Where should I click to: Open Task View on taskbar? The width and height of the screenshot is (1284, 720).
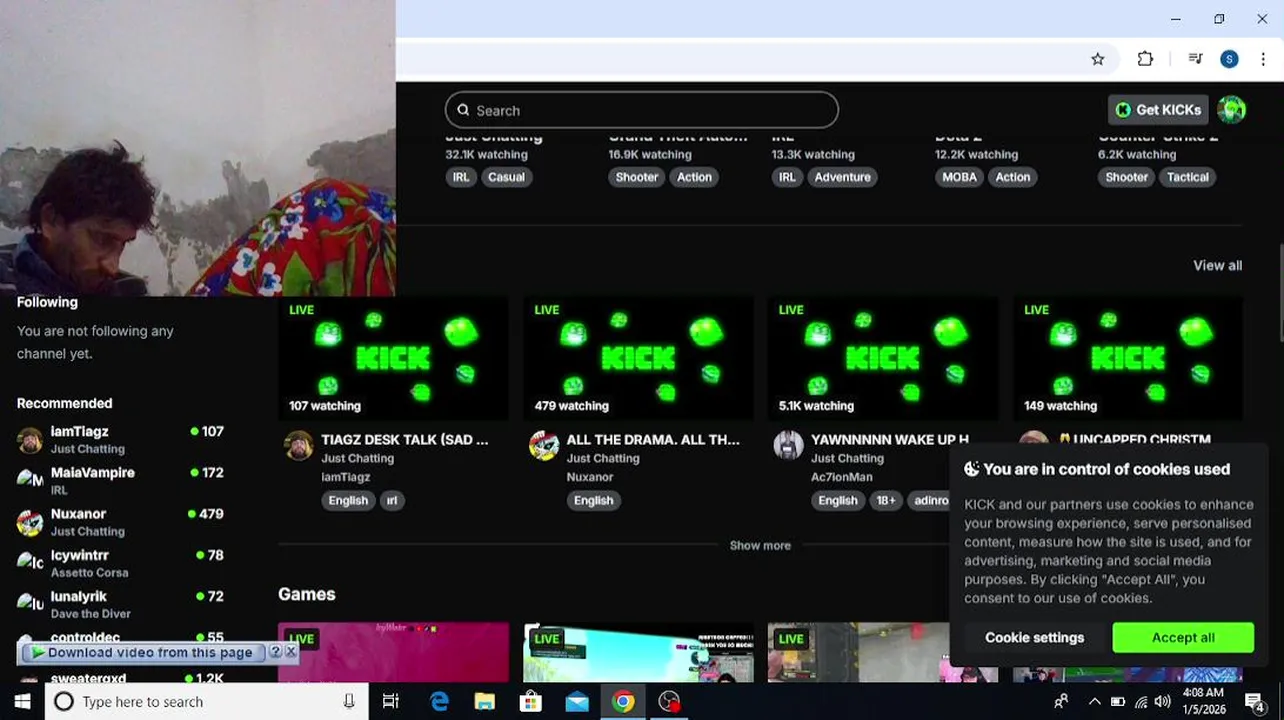[x=390, y=701]
